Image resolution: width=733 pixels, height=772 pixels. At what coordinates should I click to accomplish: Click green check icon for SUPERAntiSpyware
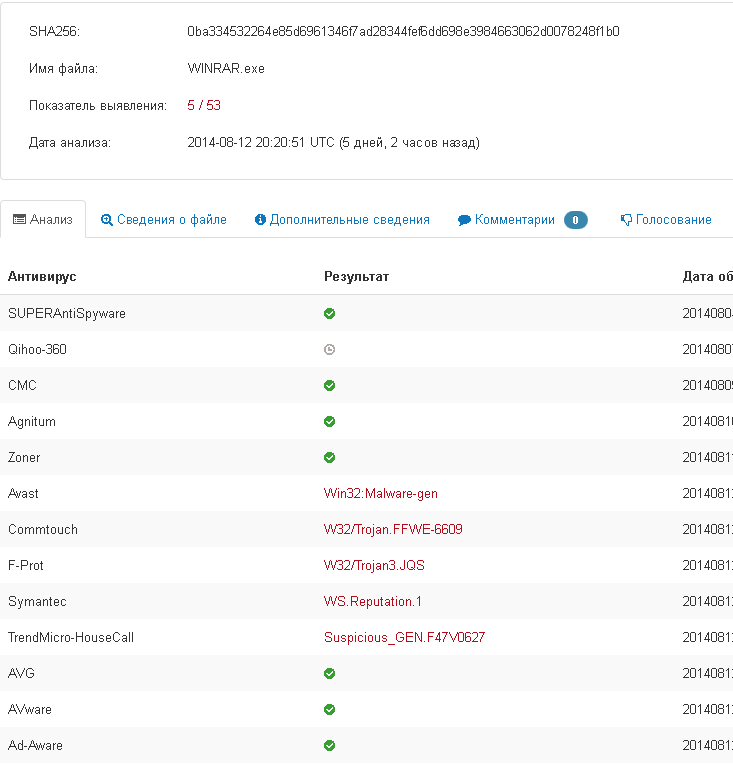point(329,313)
